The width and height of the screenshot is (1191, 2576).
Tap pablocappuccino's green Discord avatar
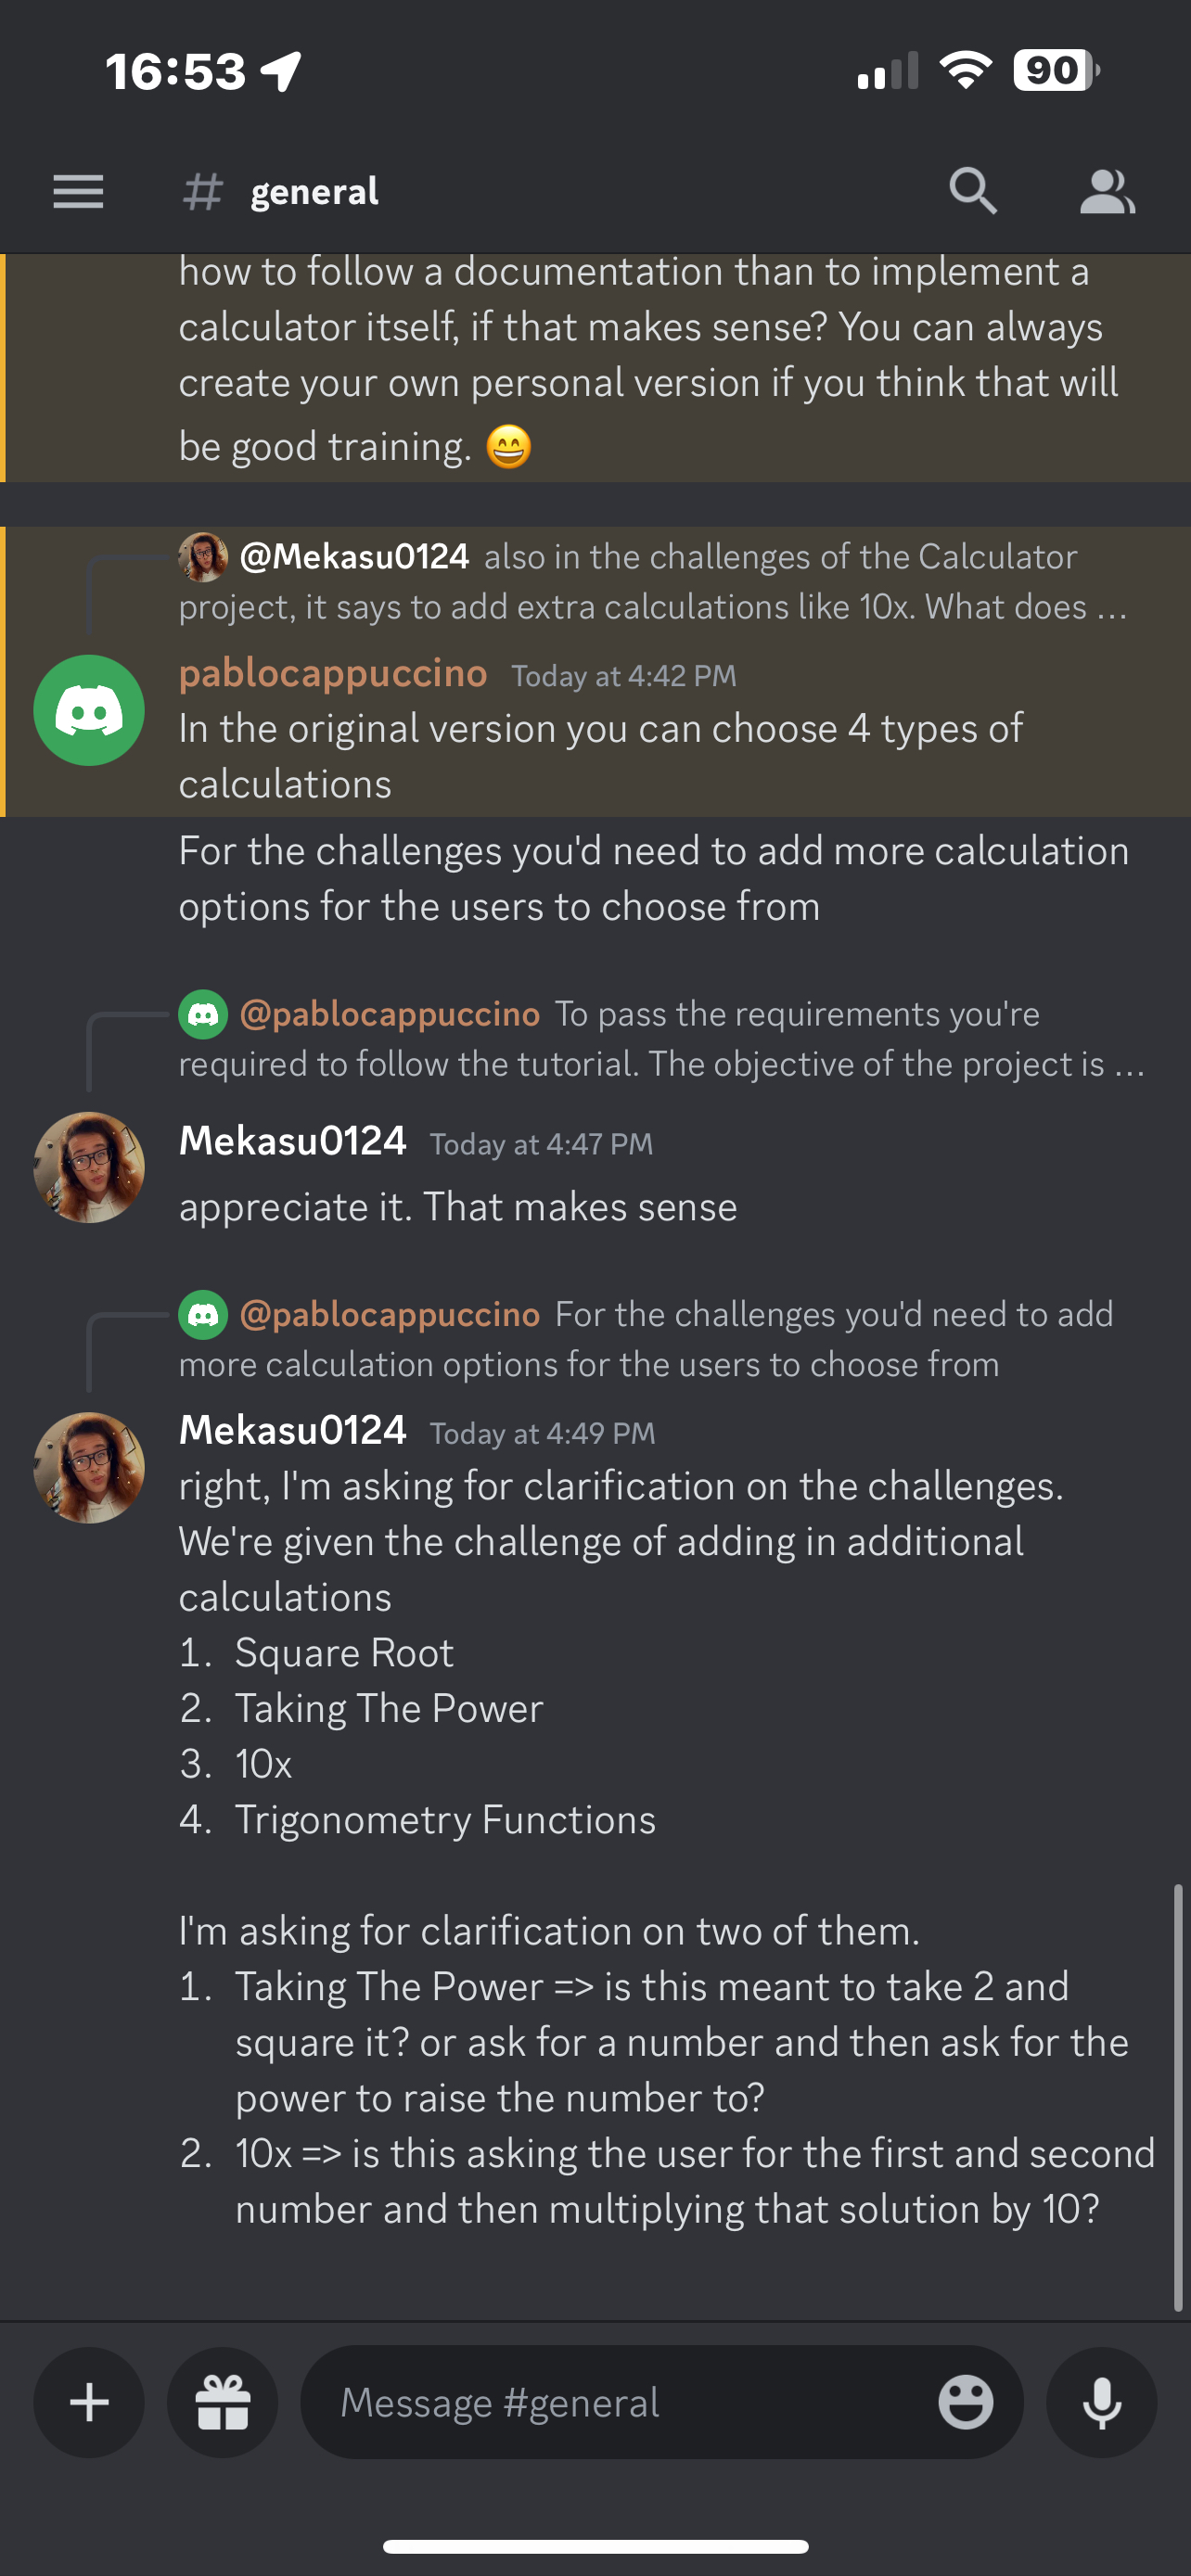pos(89,710)
